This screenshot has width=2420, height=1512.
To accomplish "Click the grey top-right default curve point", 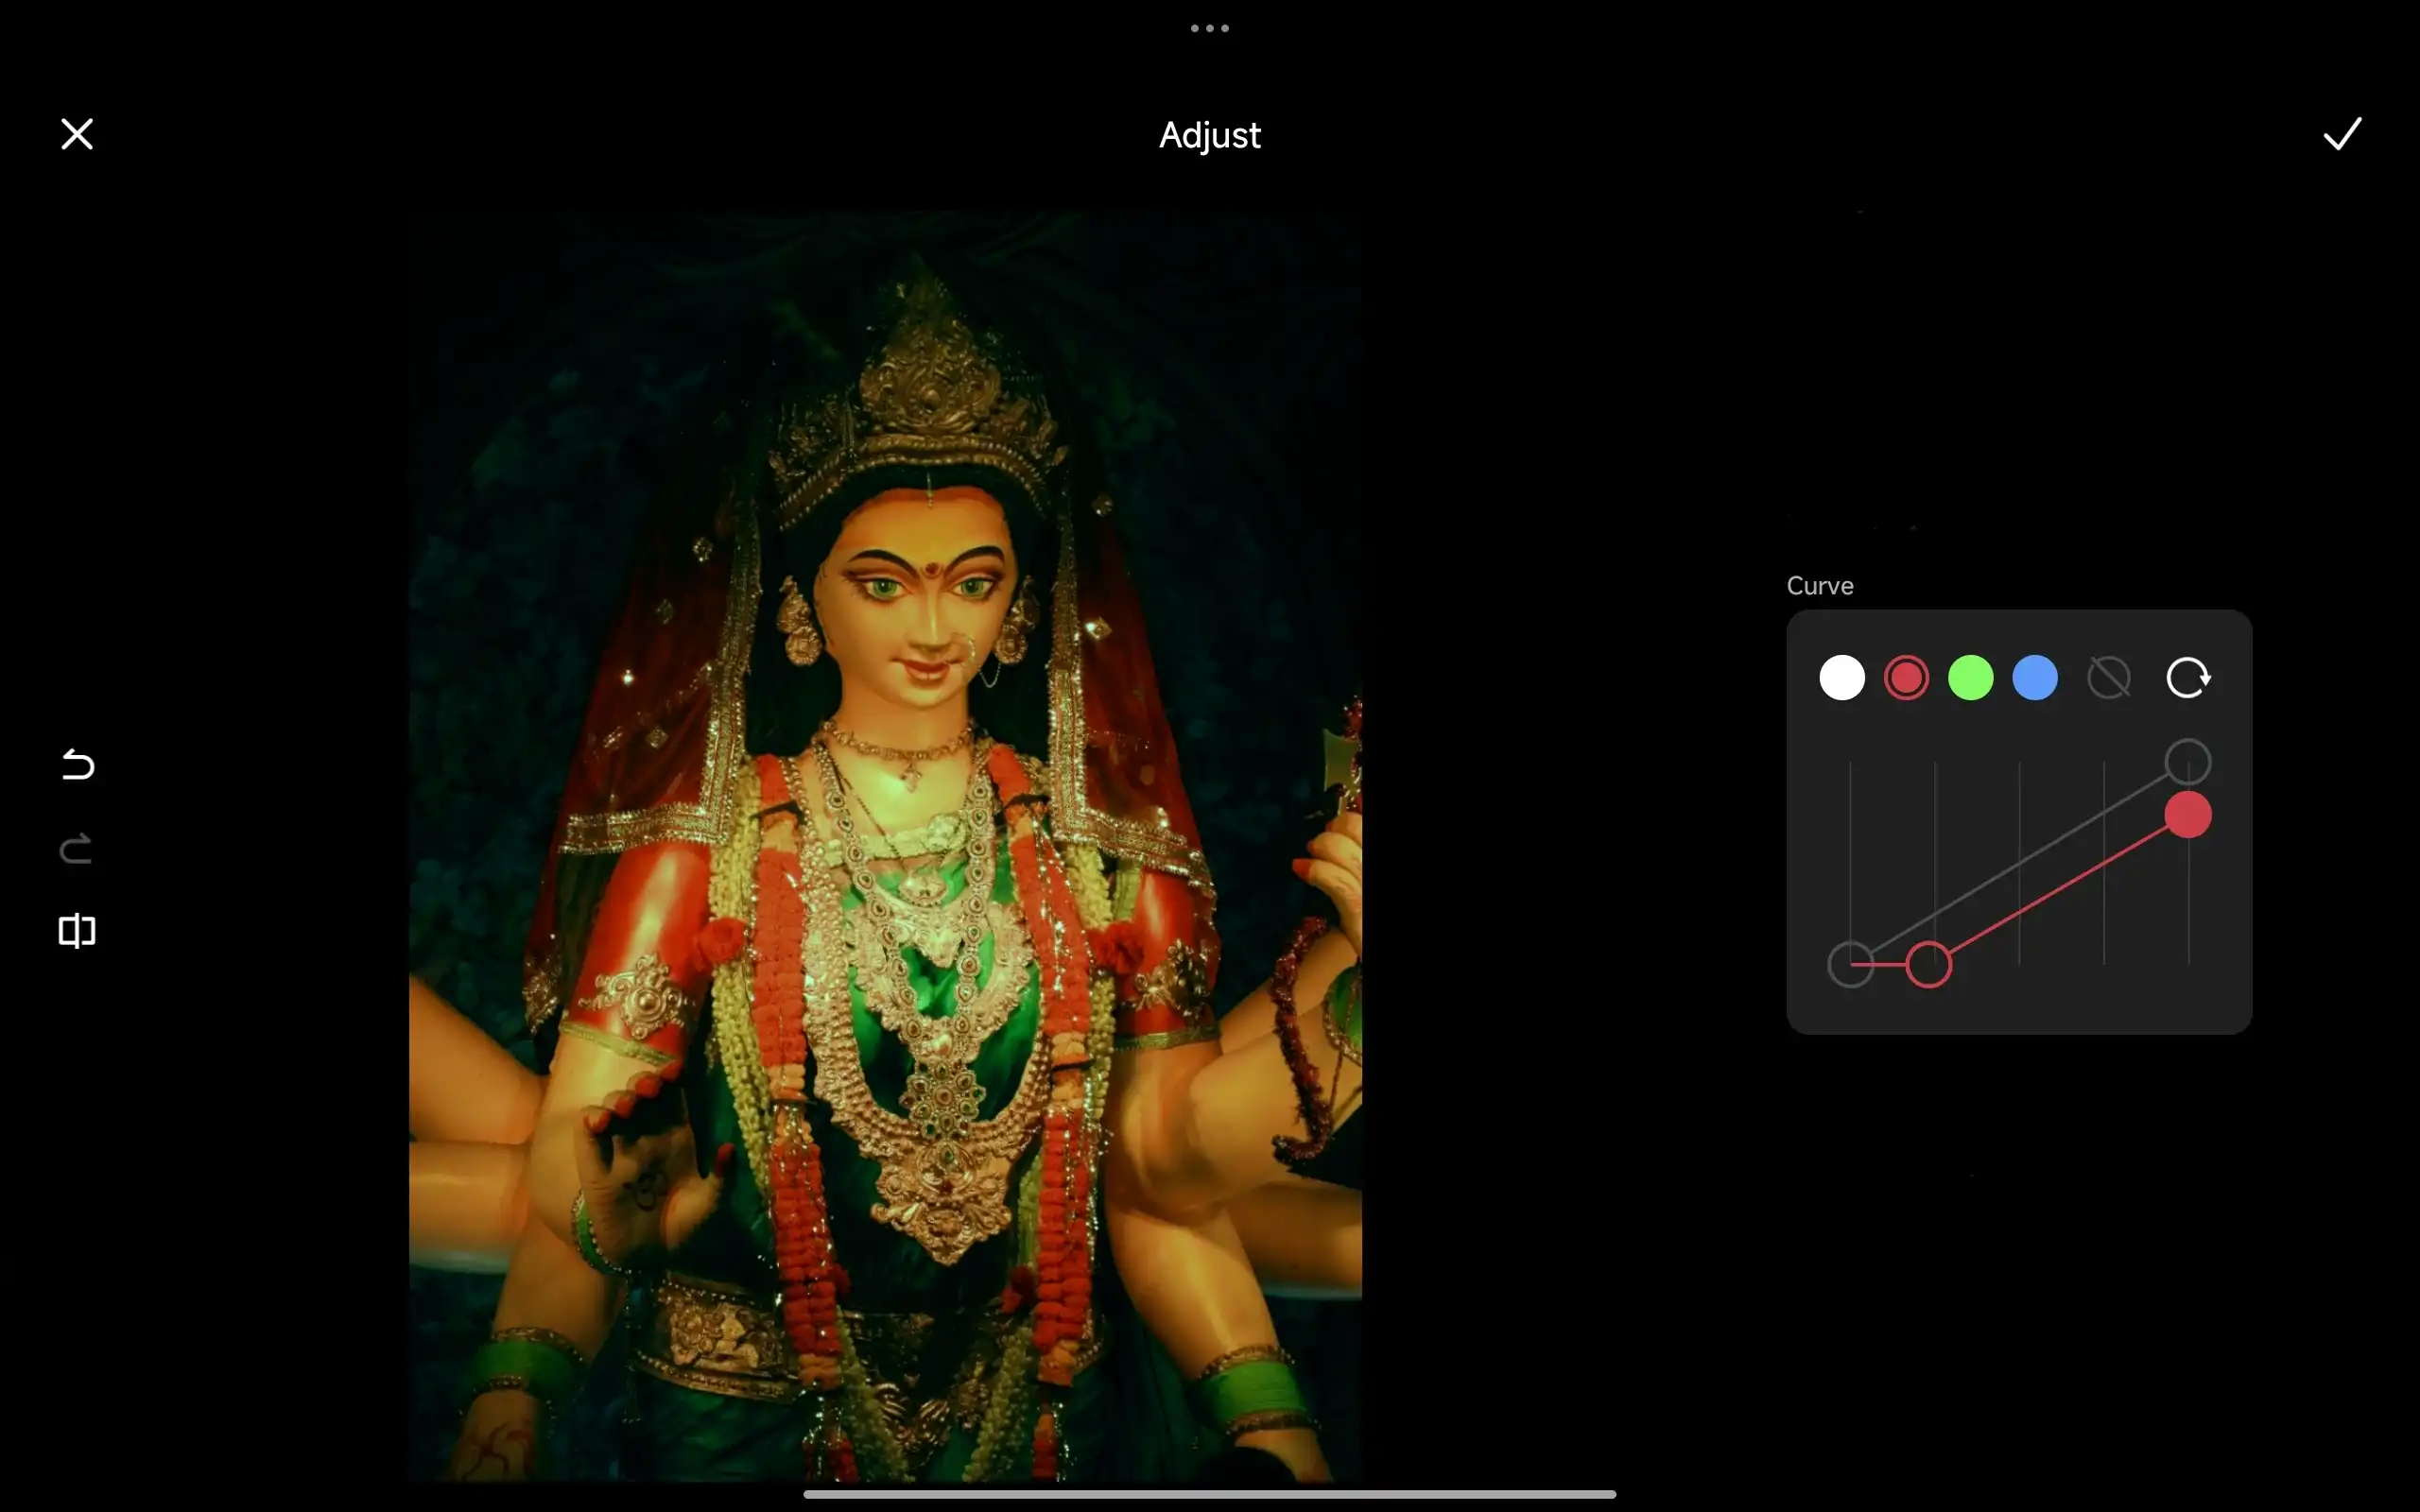I will (x=2188, y=761).
